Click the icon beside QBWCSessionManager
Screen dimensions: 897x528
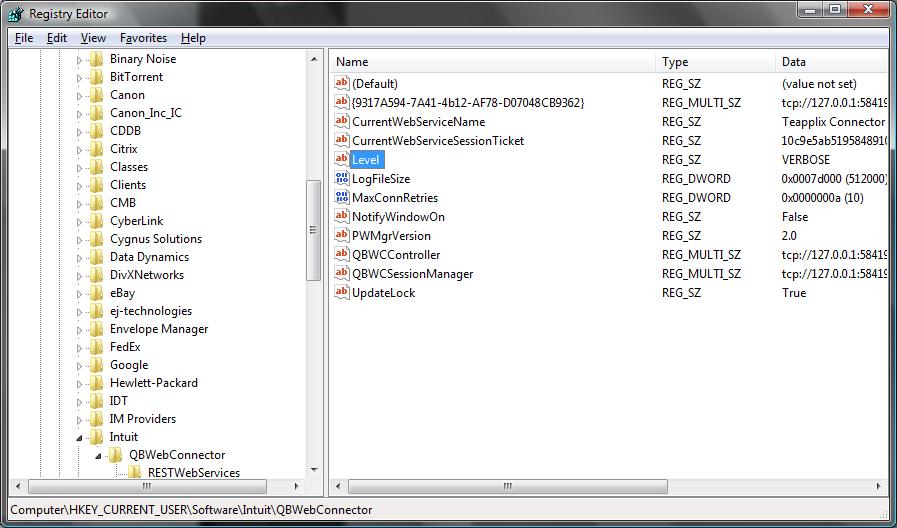click(342, 273)
